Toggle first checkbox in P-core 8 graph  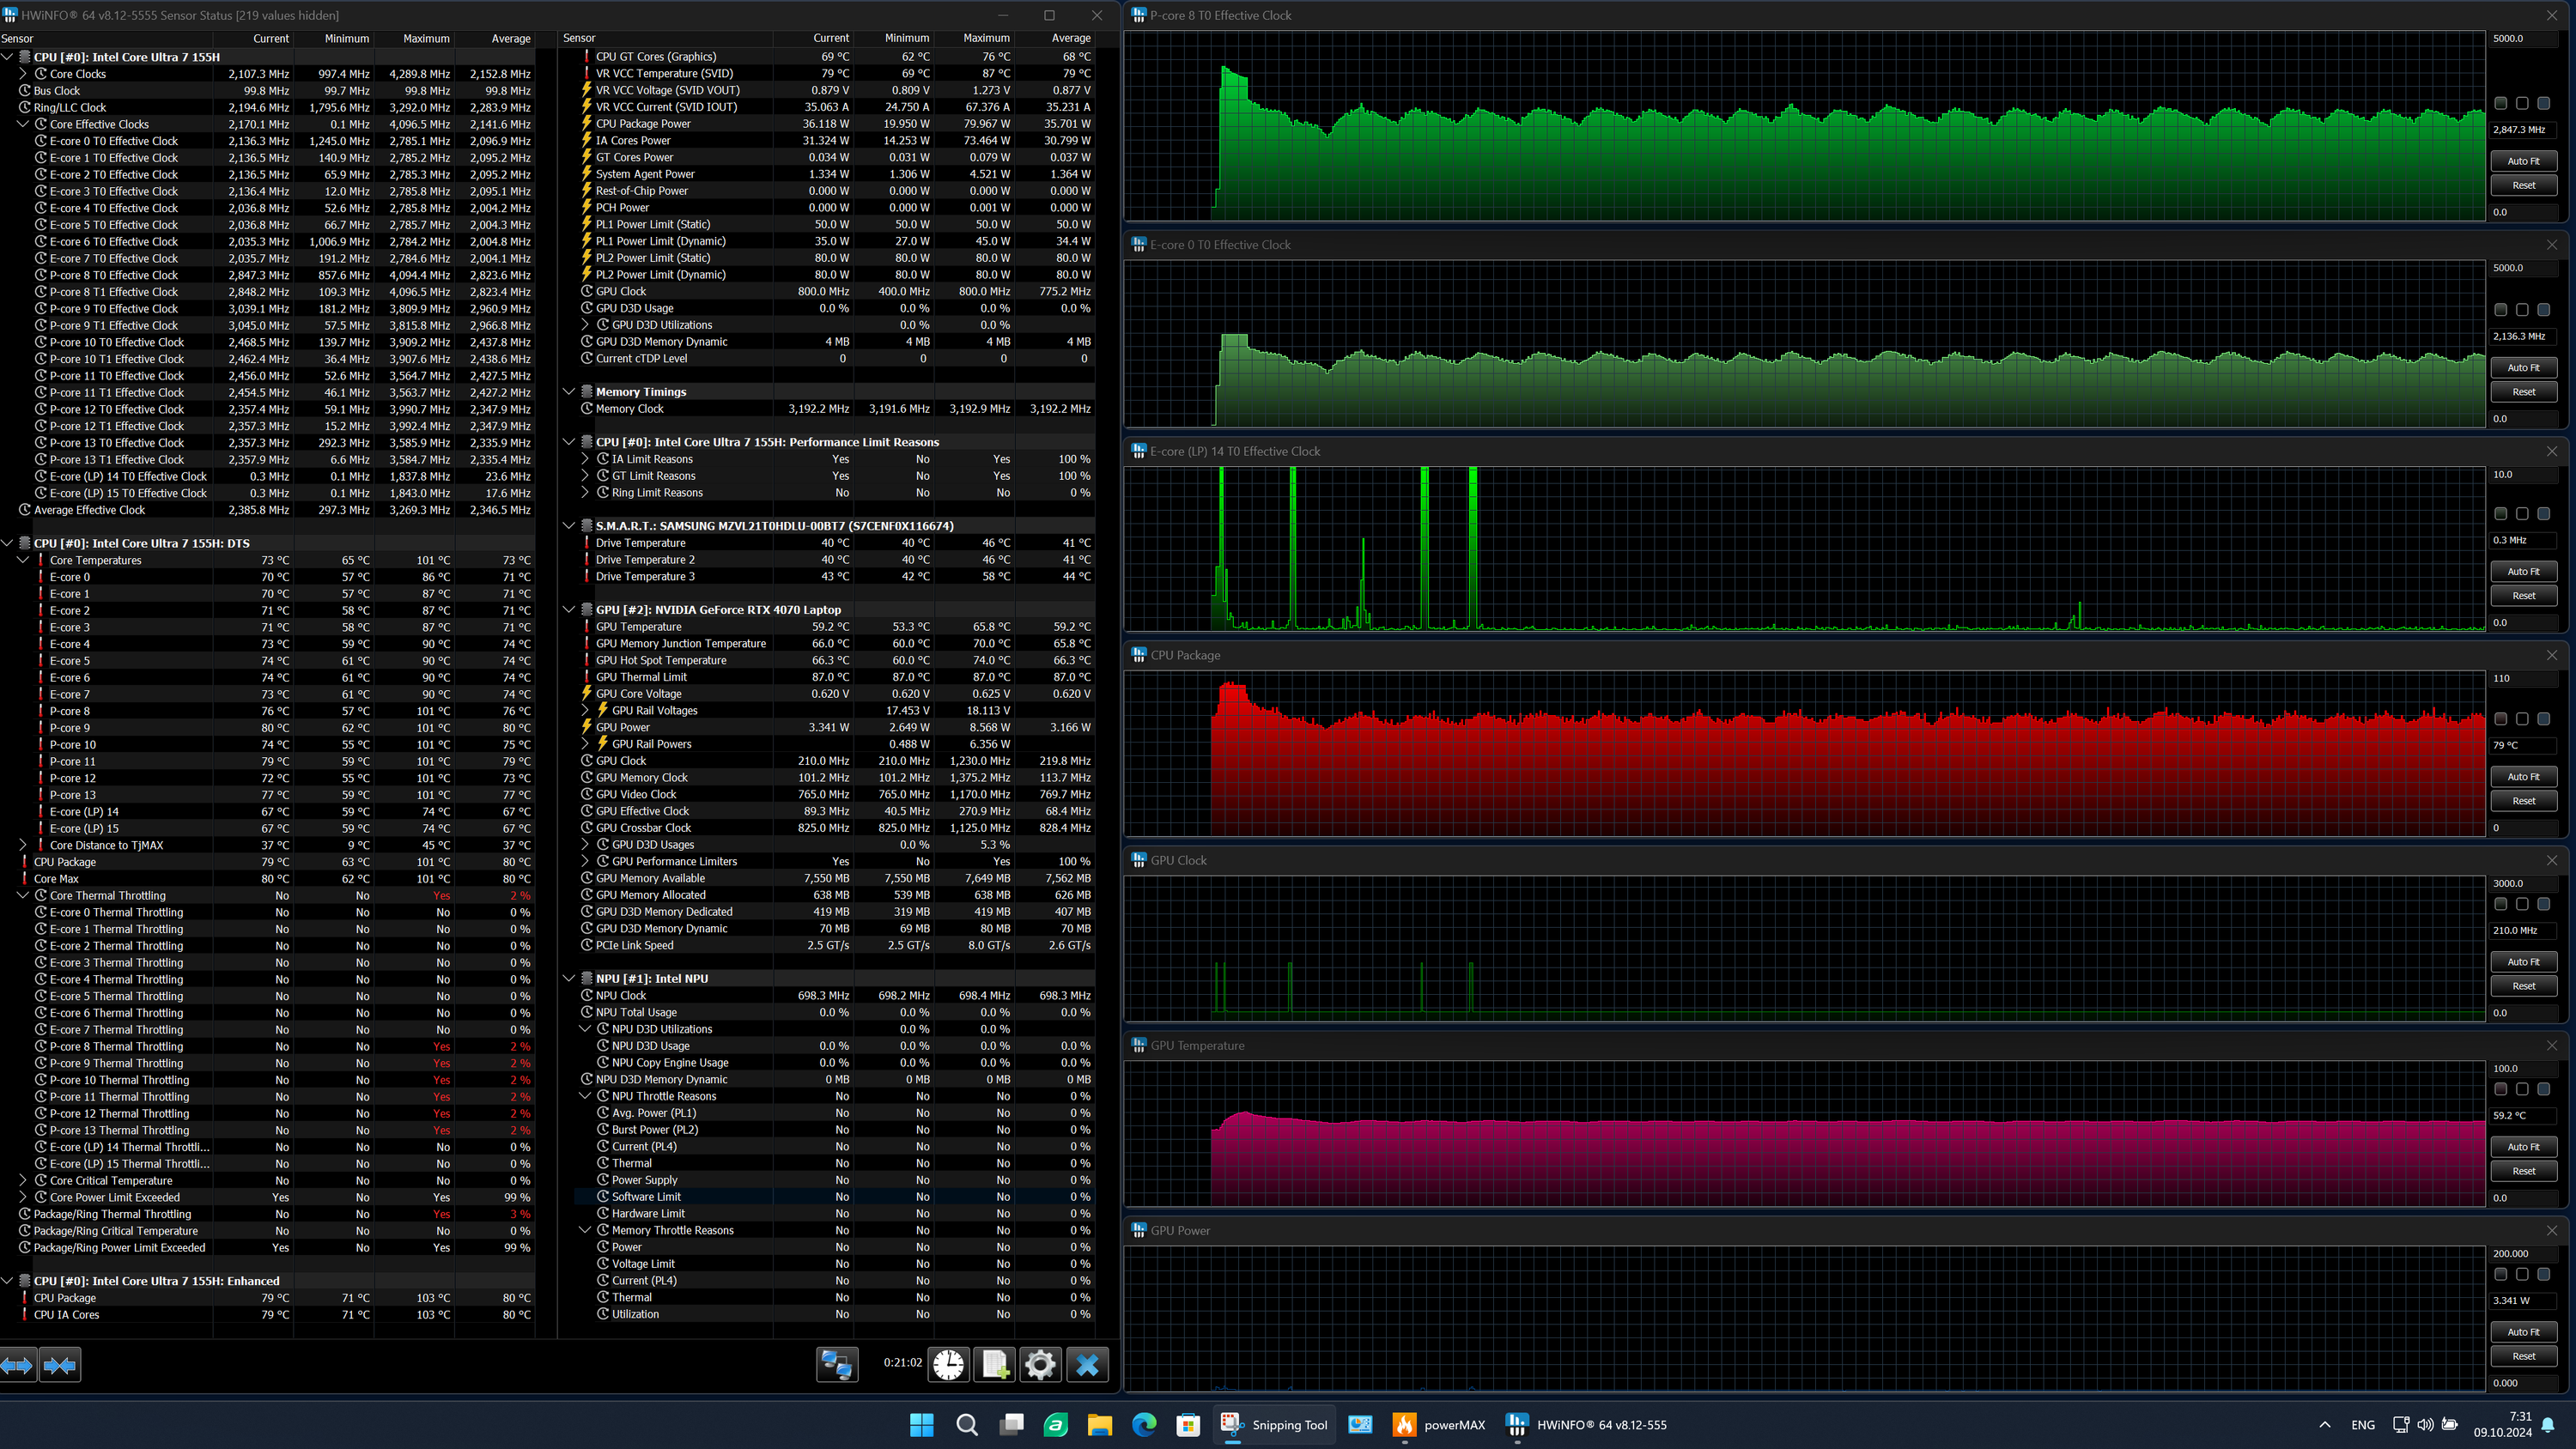[x=2500, y=103]
